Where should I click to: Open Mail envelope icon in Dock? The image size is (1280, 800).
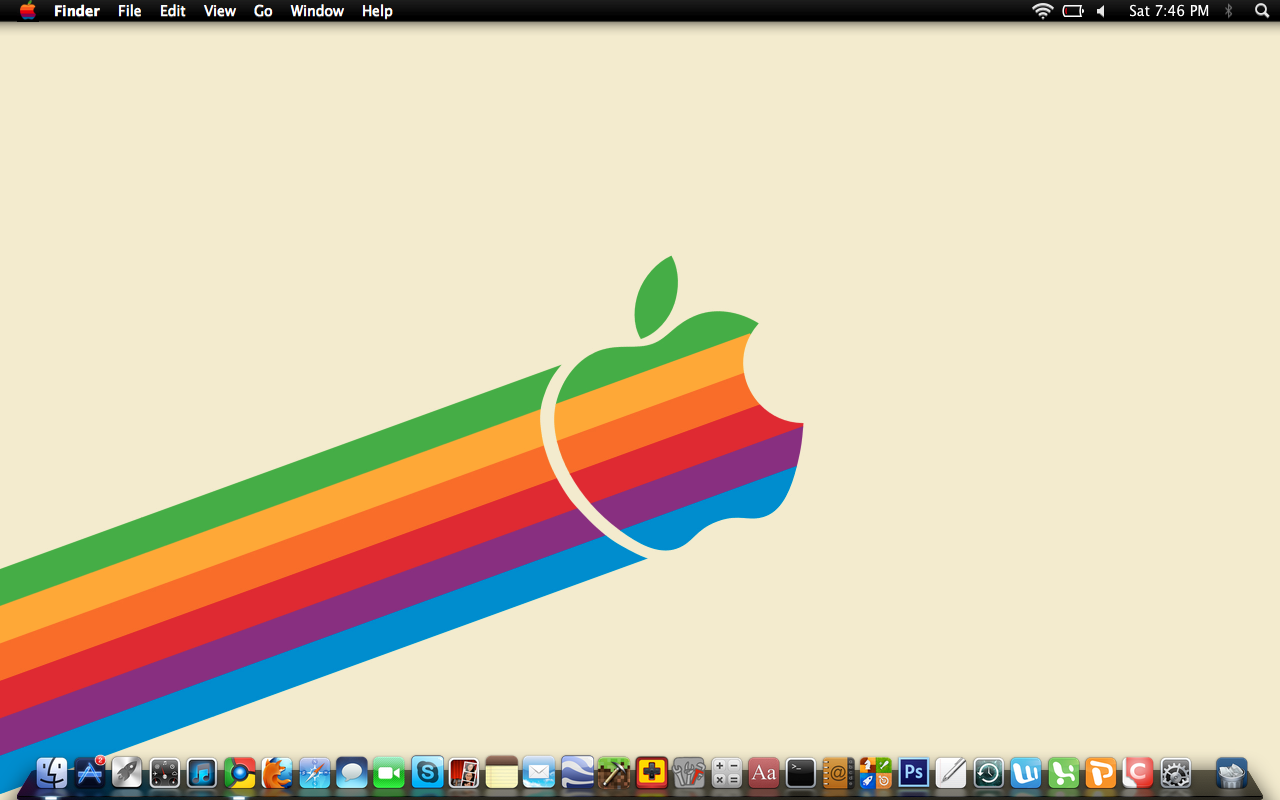pyautogui.click(x=539, y=773)
